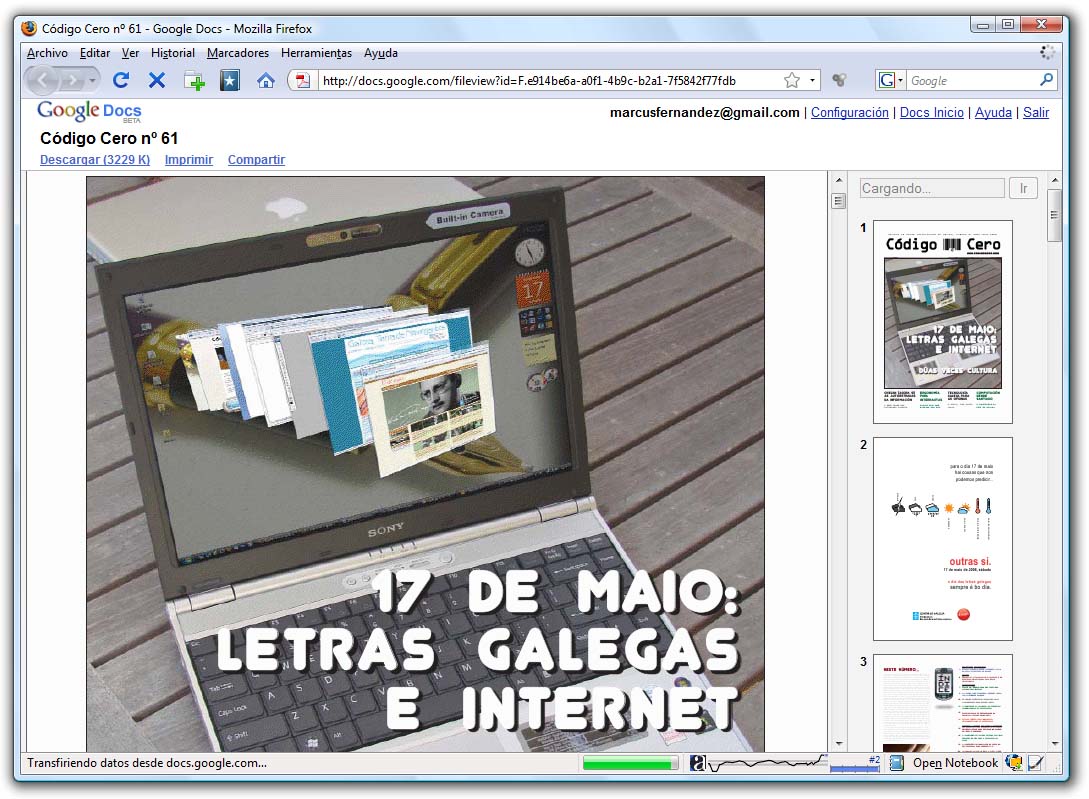Open the Marcadores menu
The image size is (1089, 799).
click(238, 53)
